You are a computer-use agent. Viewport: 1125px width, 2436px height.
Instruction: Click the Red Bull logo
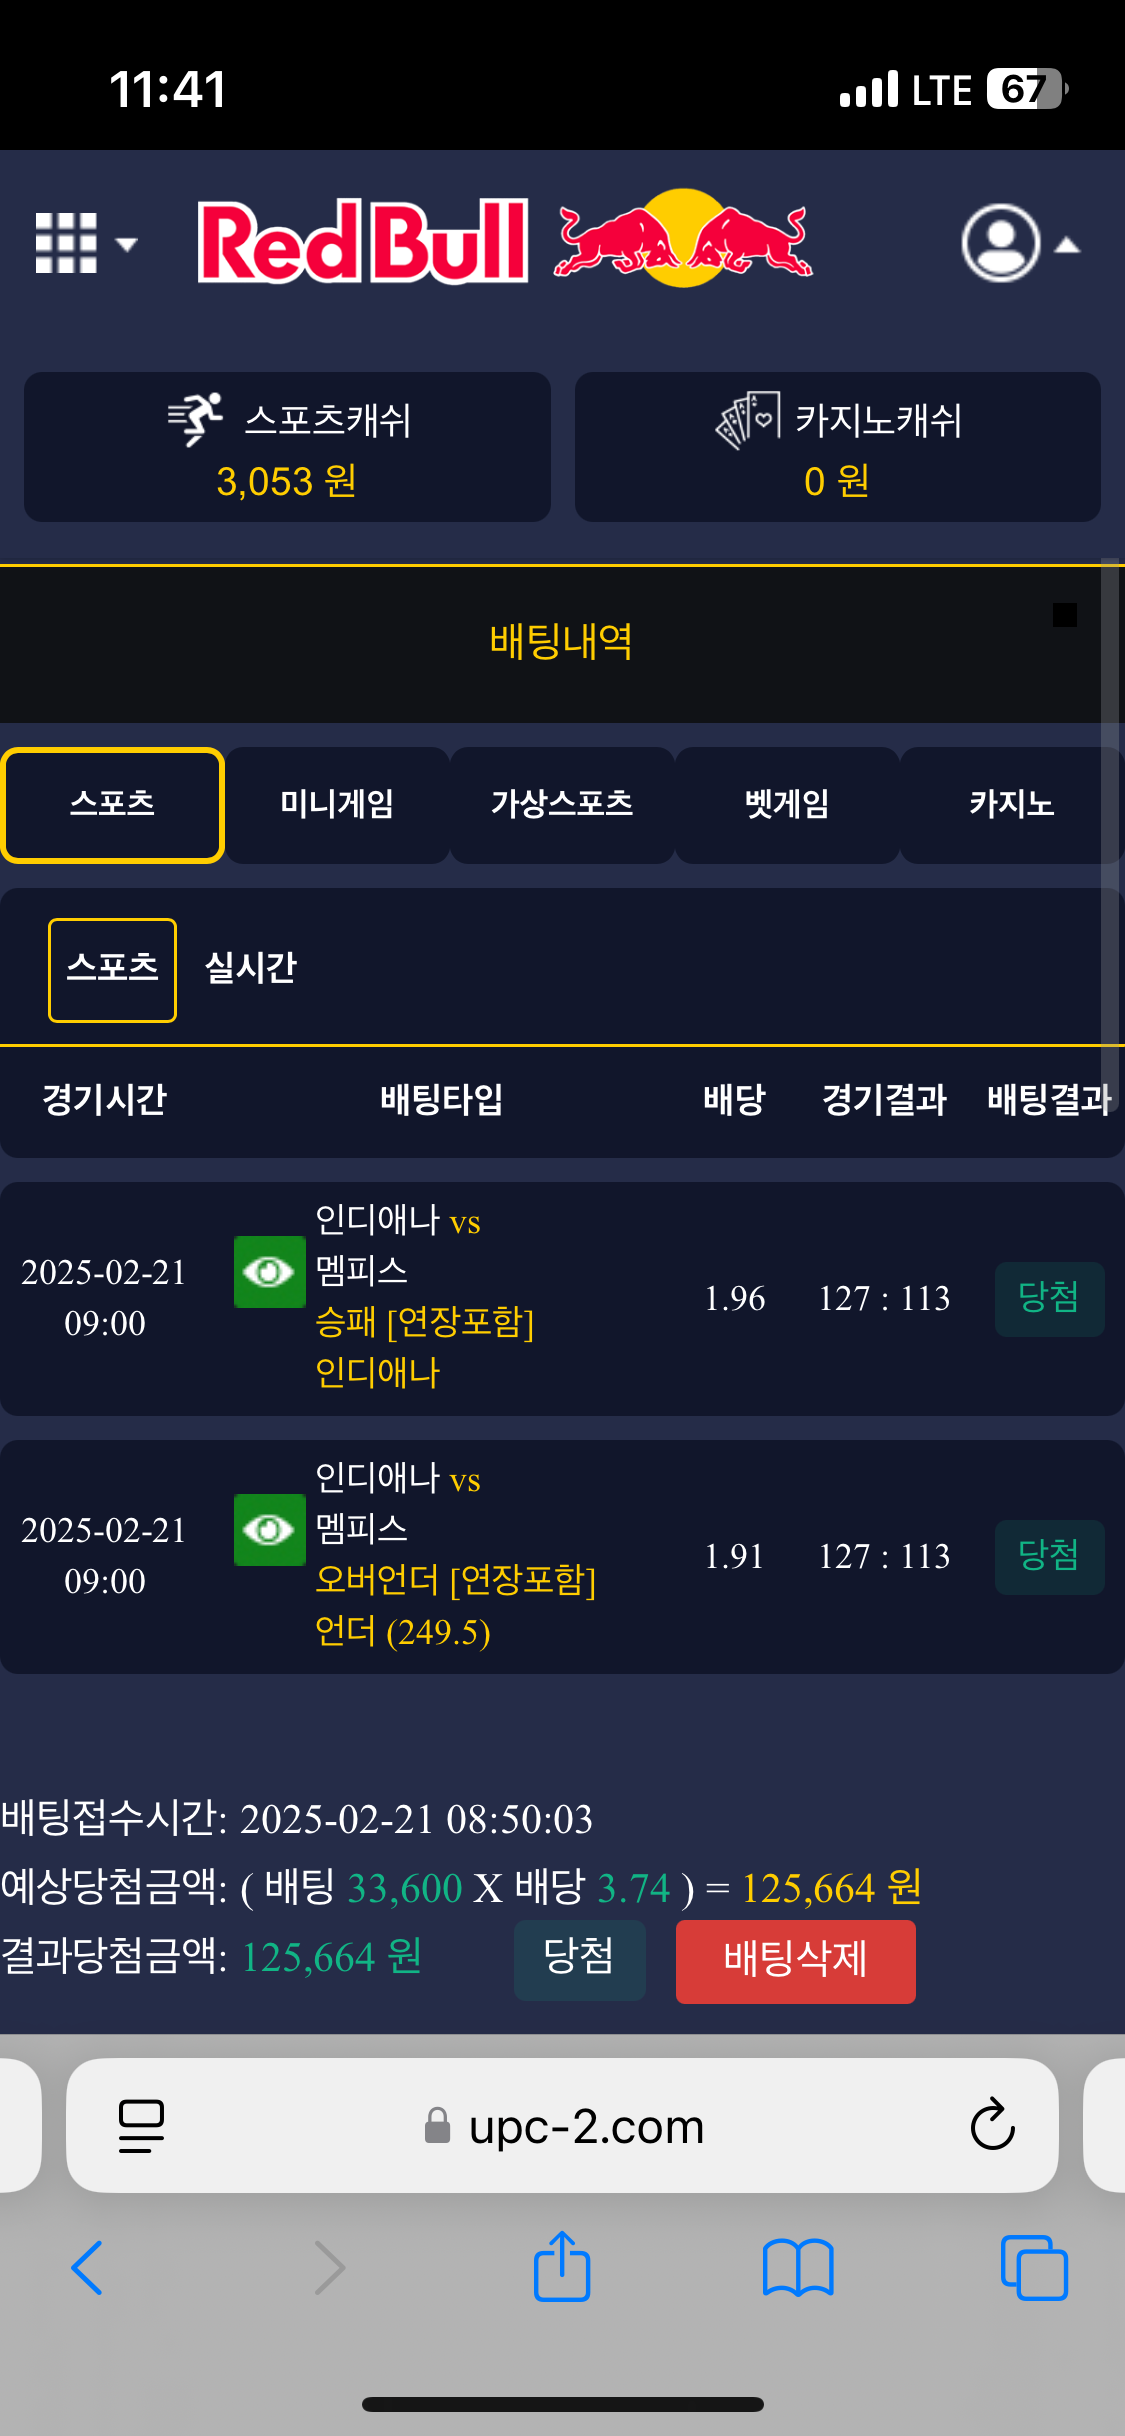click(x=505, y=240)
